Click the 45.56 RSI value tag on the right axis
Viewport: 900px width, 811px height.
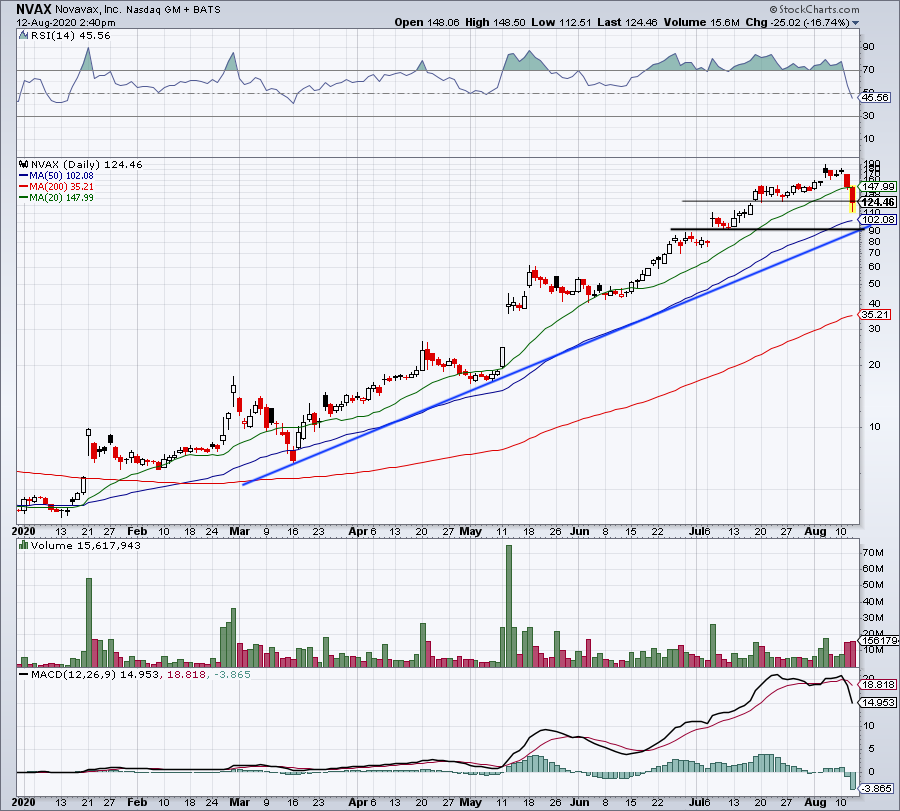(x=875, y=98)
